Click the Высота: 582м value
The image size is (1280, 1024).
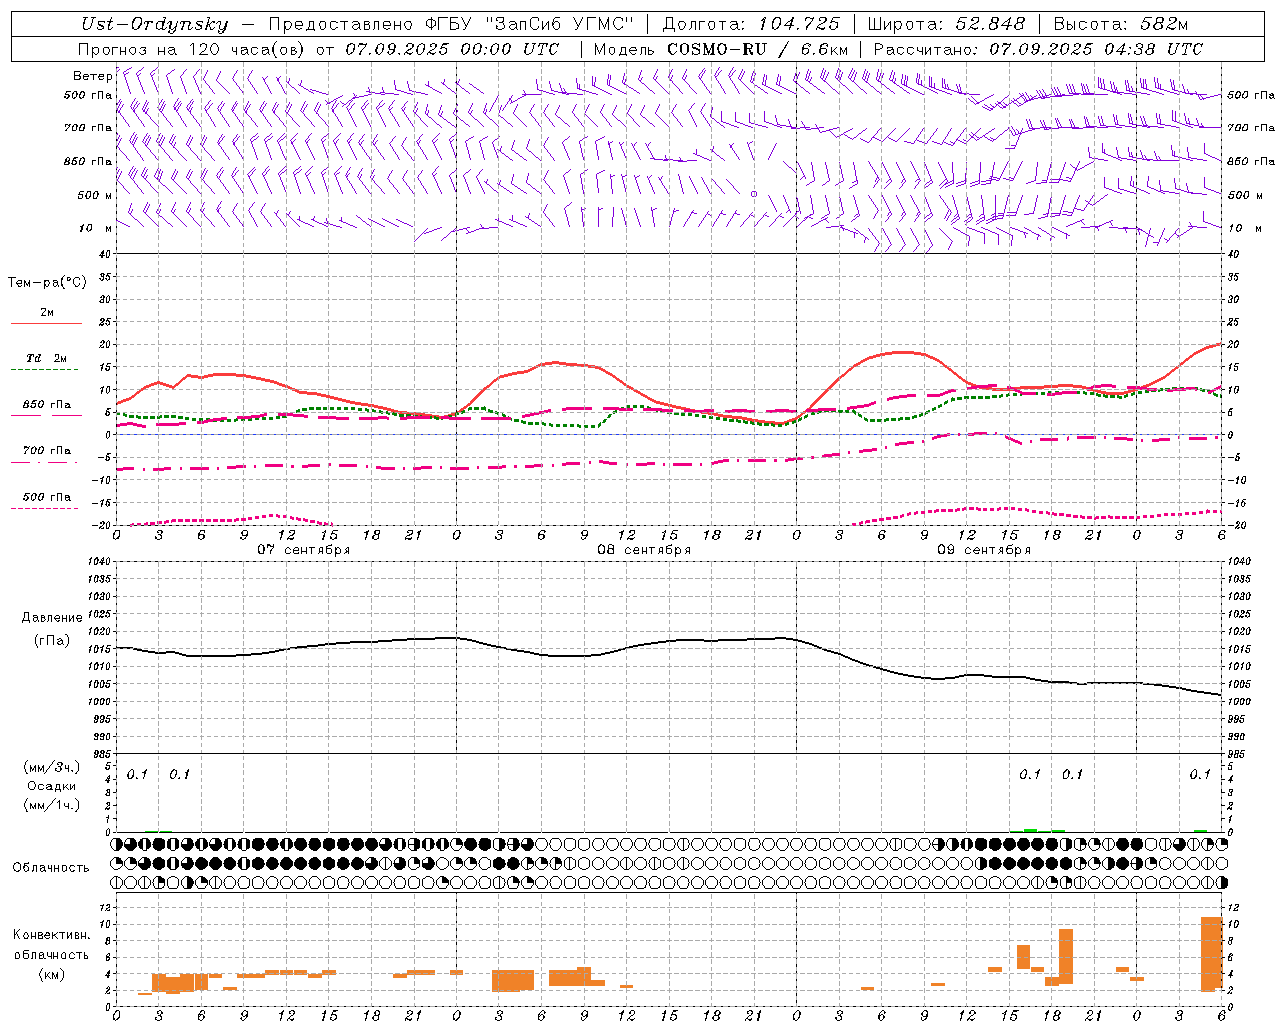(x=1121, y=24)
